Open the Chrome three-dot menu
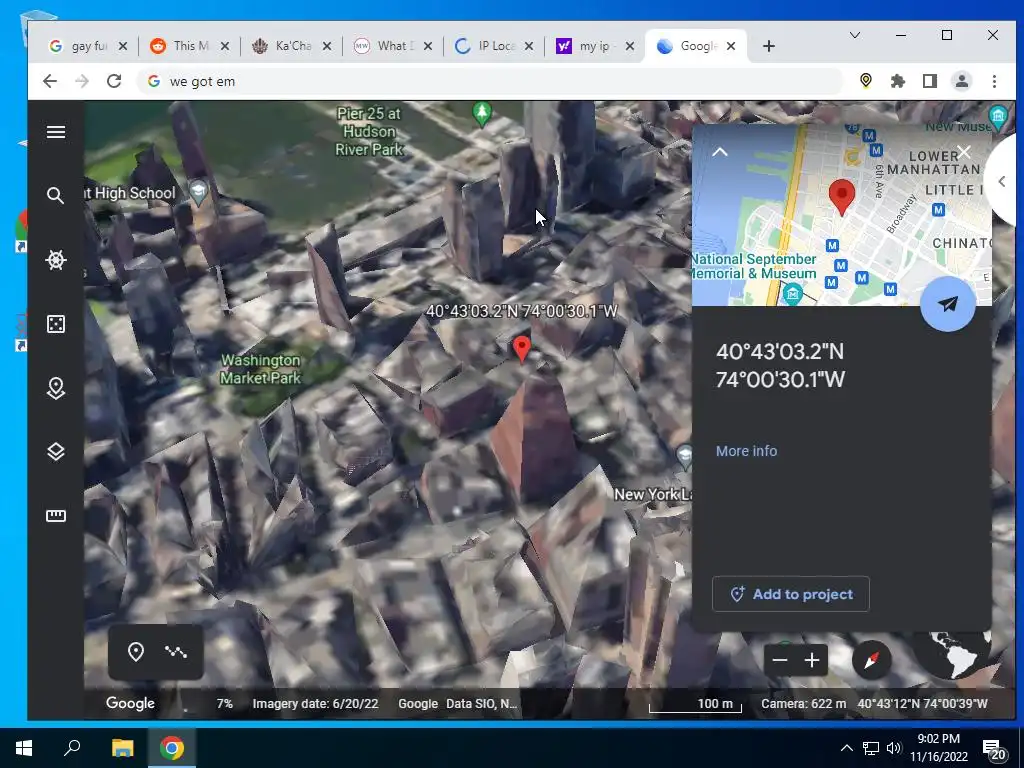Screen dimensions: 1024x768 coord(994,81)
